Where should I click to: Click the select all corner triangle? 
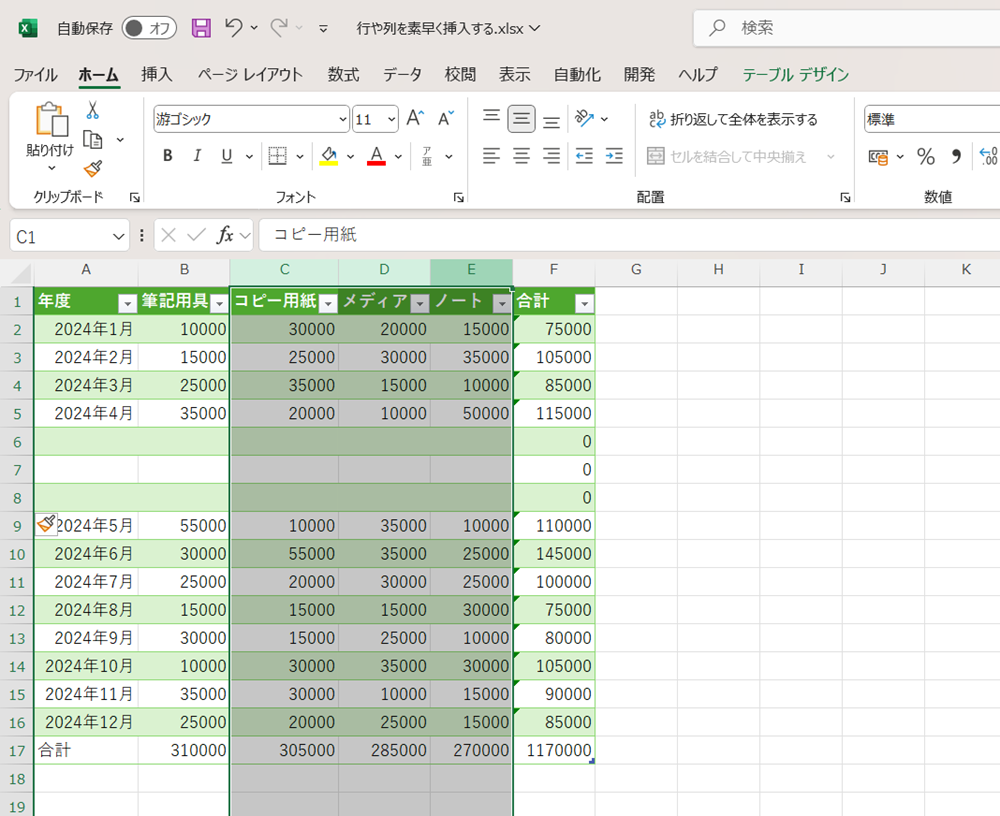pyautogui.click(x=21, y=273)
